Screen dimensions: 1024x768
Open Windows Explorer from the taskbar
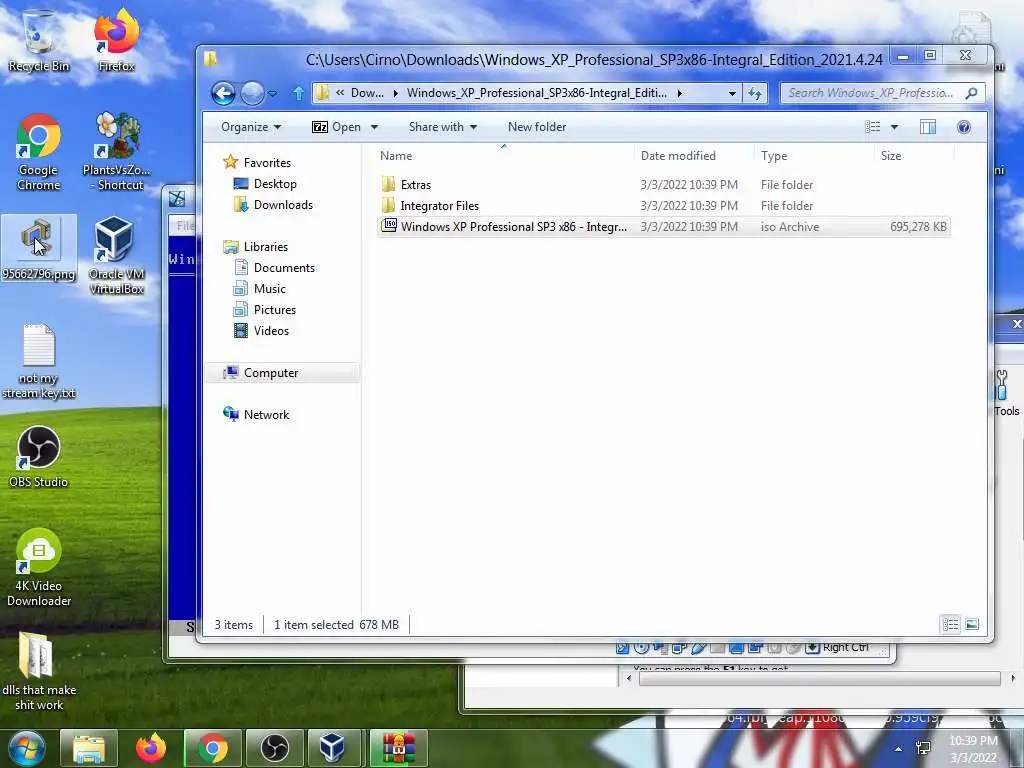[x=89, y=748]
